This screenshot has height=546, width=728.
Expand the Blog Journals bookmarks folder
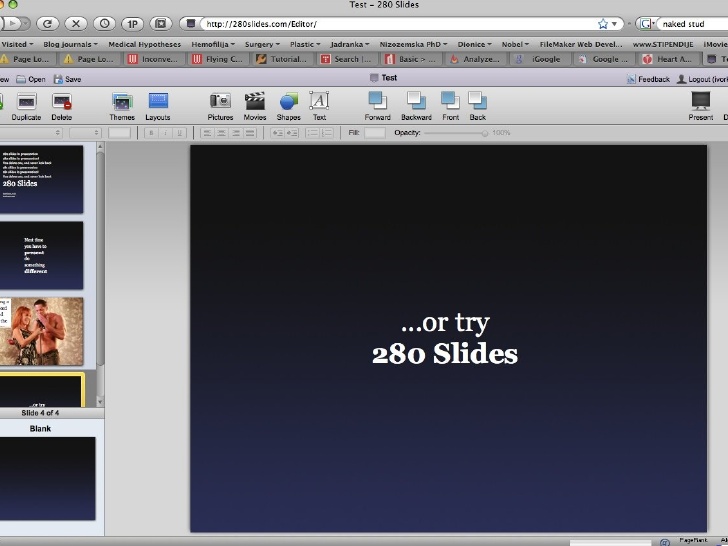coord(71,44)
